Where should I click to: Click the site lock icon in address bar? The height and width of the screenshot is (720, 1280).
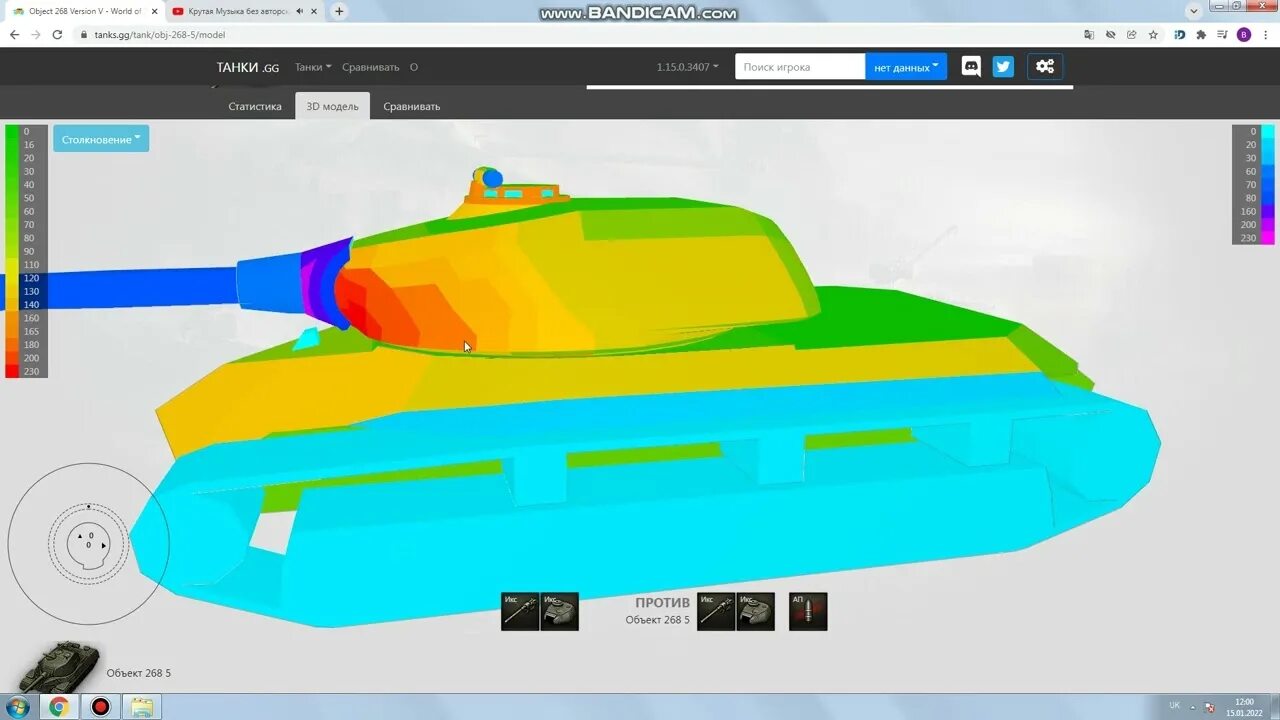click(x=85, y=34)
